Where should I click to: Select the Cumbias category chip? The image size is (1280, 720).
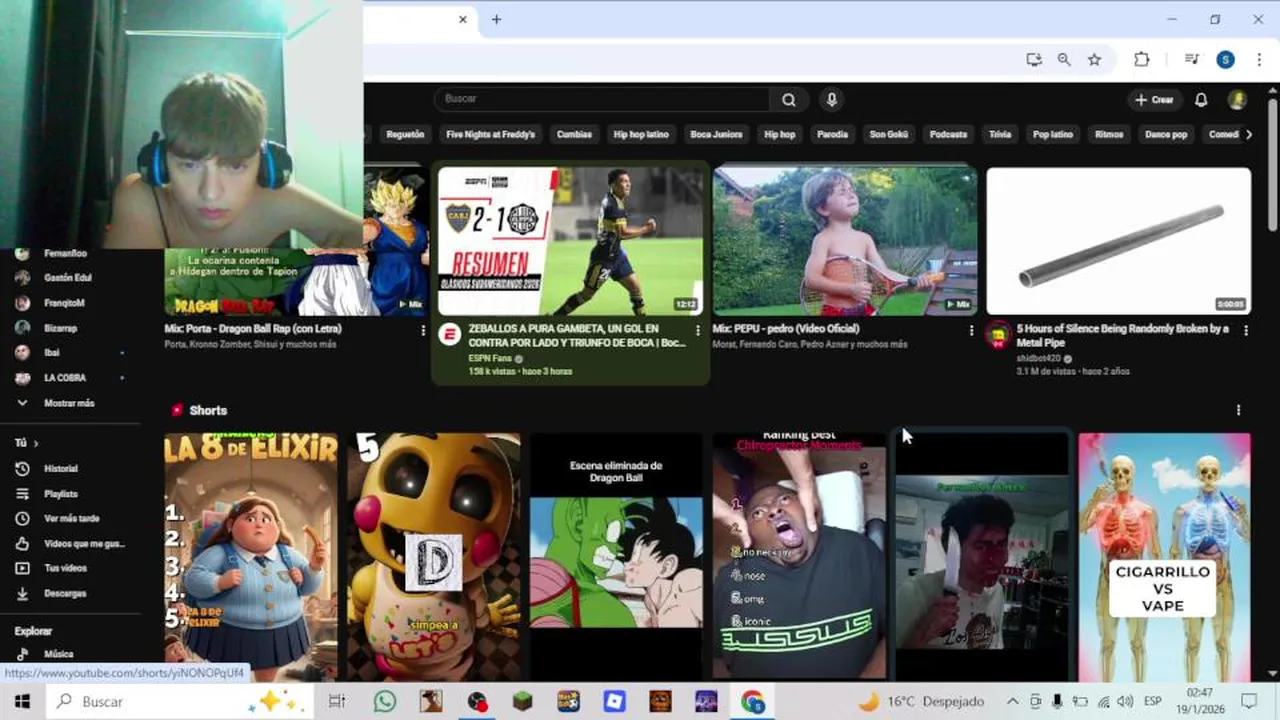point(574,134)
